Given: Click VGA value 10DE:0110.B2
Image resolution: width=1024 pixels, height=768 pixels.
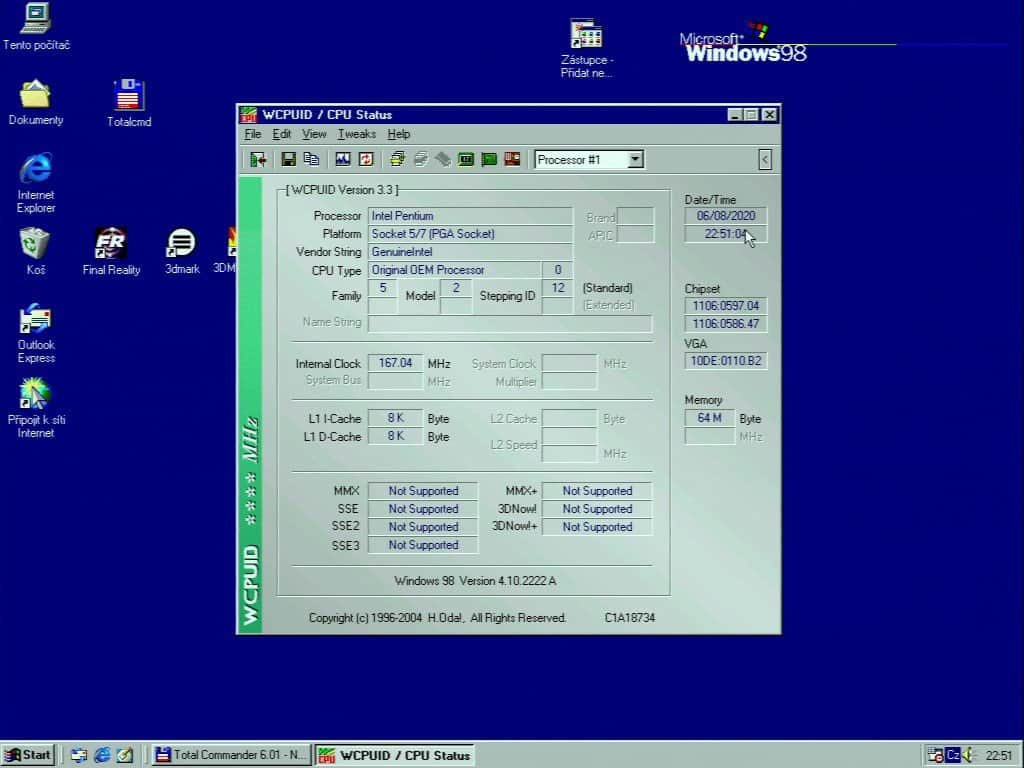Looking at the screenshot, I should click(x=726, y=360).
